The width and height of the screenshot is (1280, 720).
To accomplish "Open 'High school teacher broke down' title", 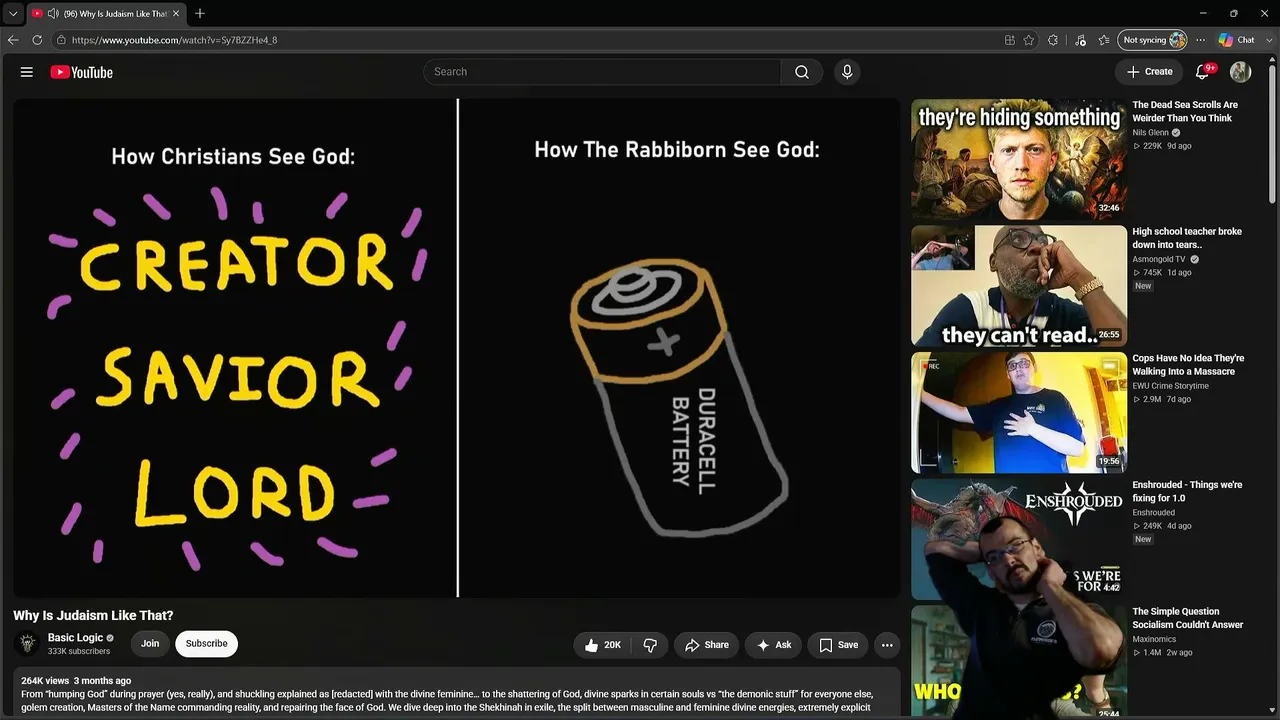I will [x=1187, y=238].
